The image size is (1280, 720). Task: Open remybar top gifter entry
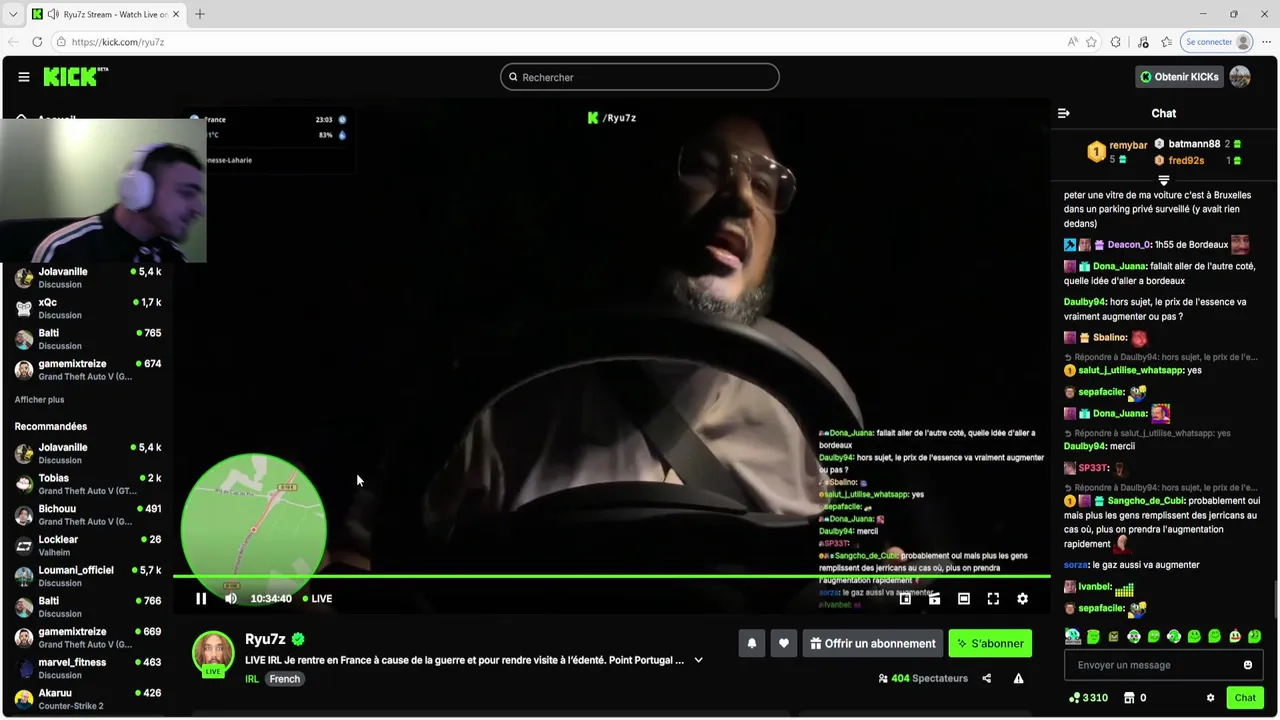tap(1117, 152)
